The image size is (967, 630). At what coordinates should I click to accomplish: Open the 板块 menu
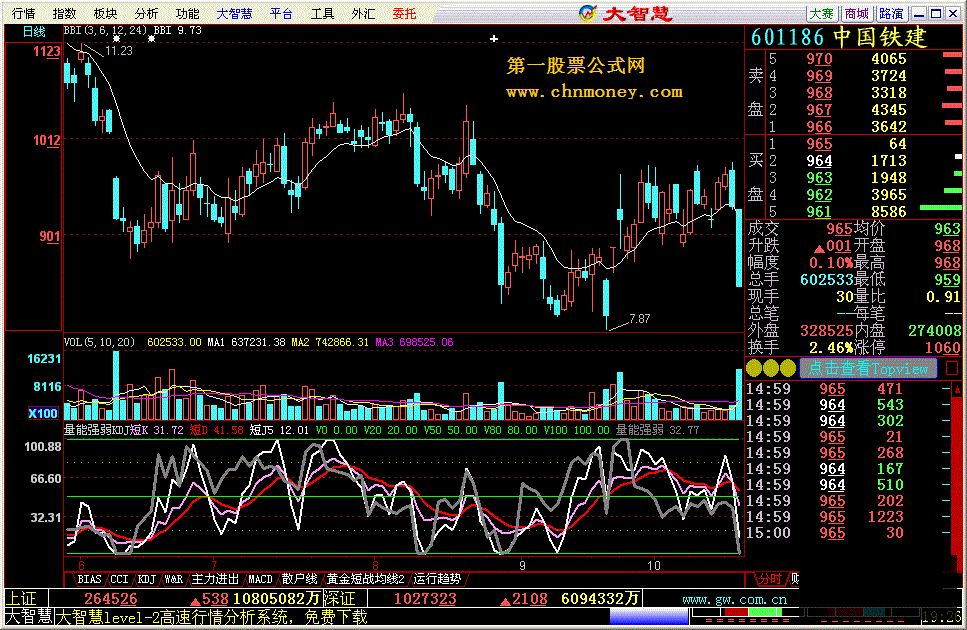105,13
